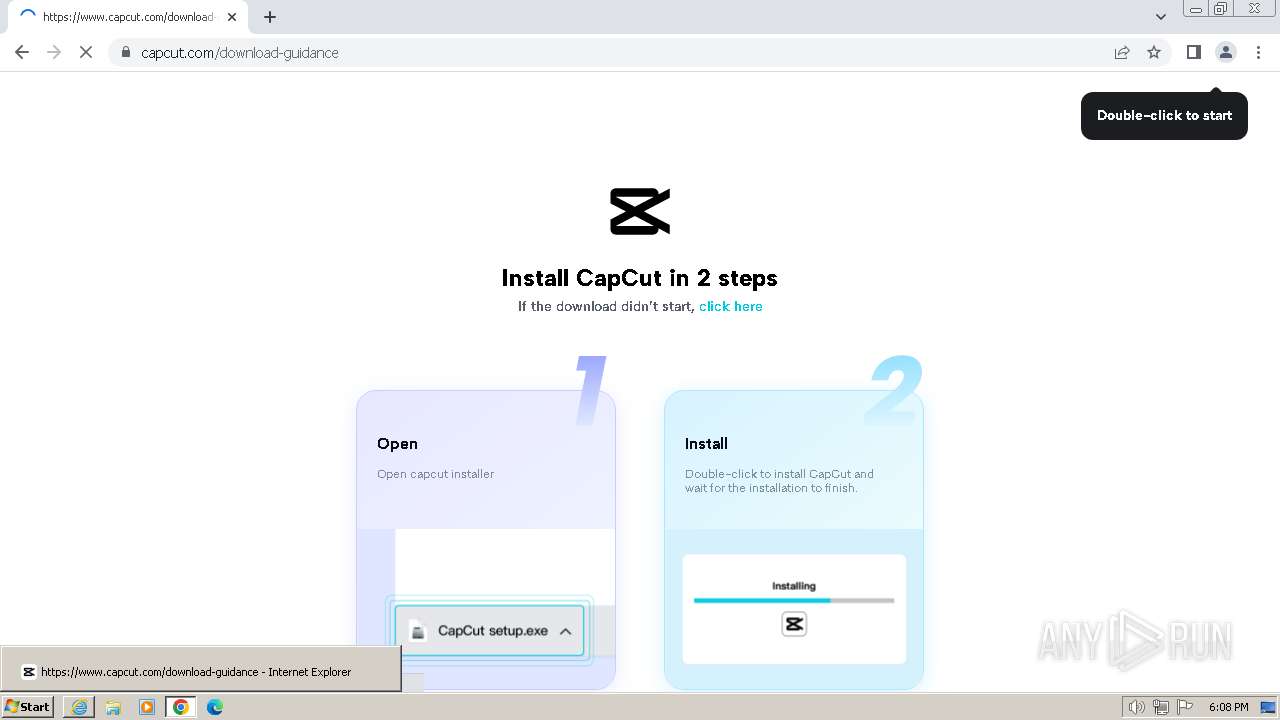Go back to previous page

pos(22,52)
